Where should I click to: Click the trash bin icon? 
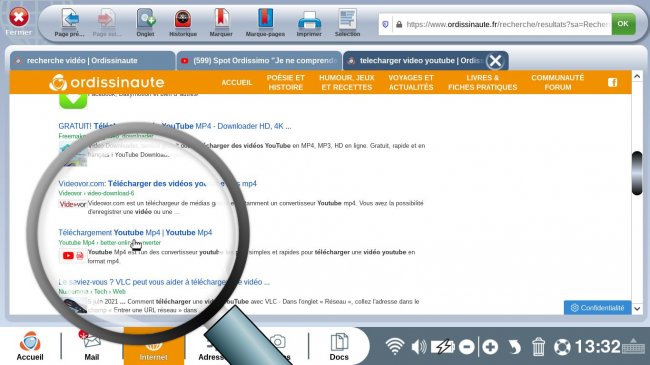(538, 347)
